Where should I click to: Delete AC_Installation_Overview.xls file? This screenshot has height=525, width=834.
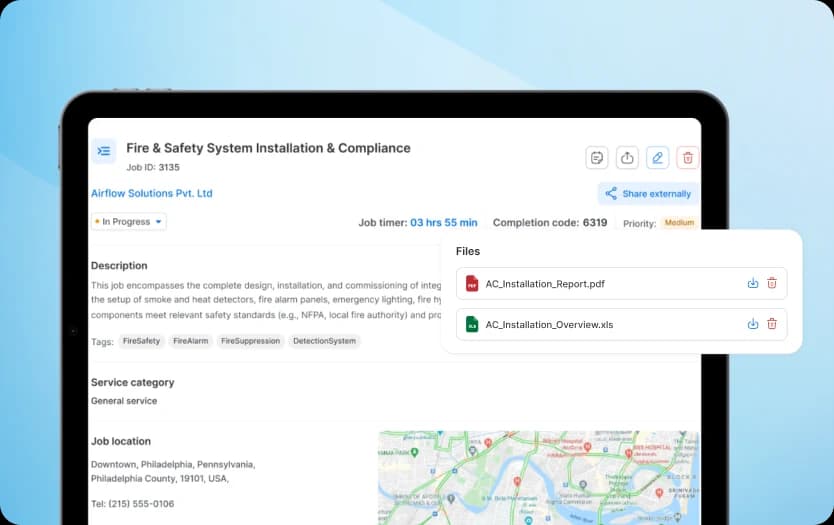[772, 324]
